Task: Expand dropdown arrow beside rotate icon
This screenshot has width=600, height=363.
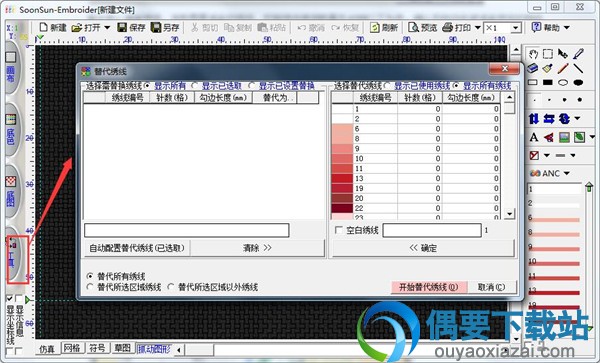Action: 577,119
